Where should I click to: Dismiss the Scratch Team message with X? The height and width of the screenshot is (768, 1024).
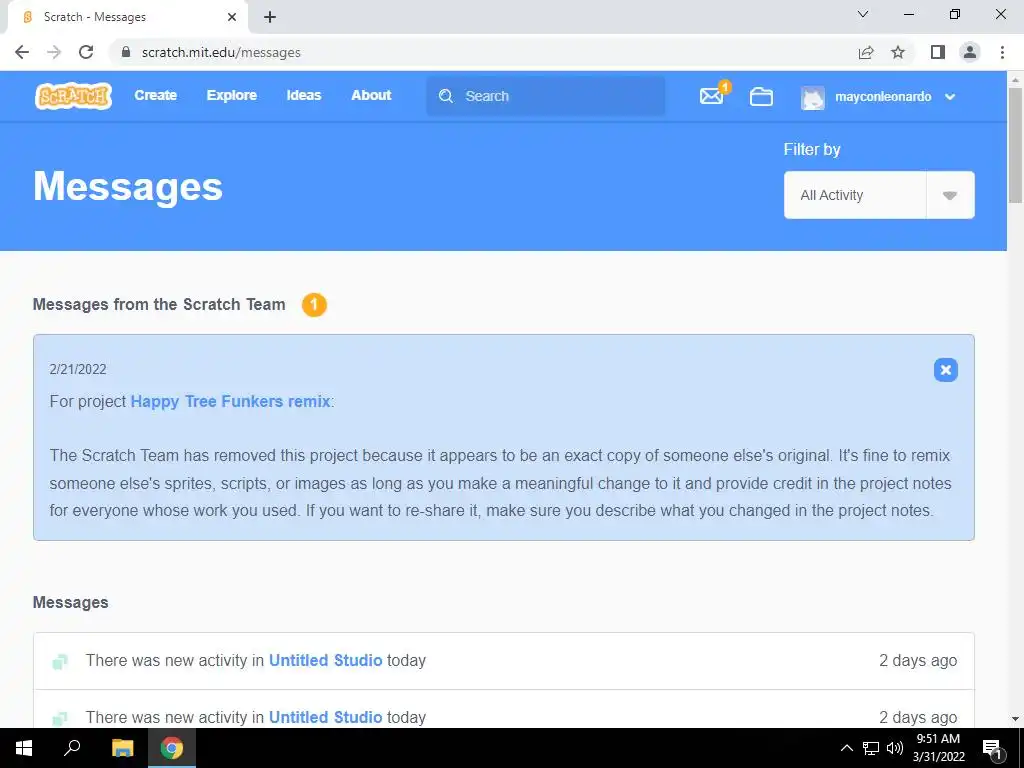tap(945, 370)
